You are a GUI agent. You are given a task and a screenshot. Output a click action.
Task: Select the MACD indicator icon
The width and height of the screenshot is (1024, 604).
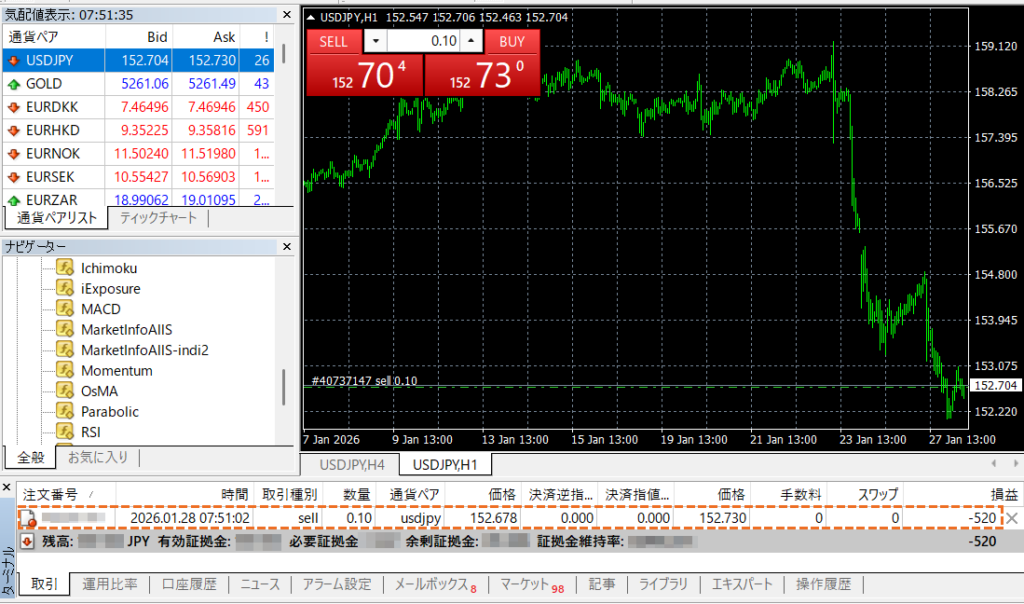pos(65,309)
